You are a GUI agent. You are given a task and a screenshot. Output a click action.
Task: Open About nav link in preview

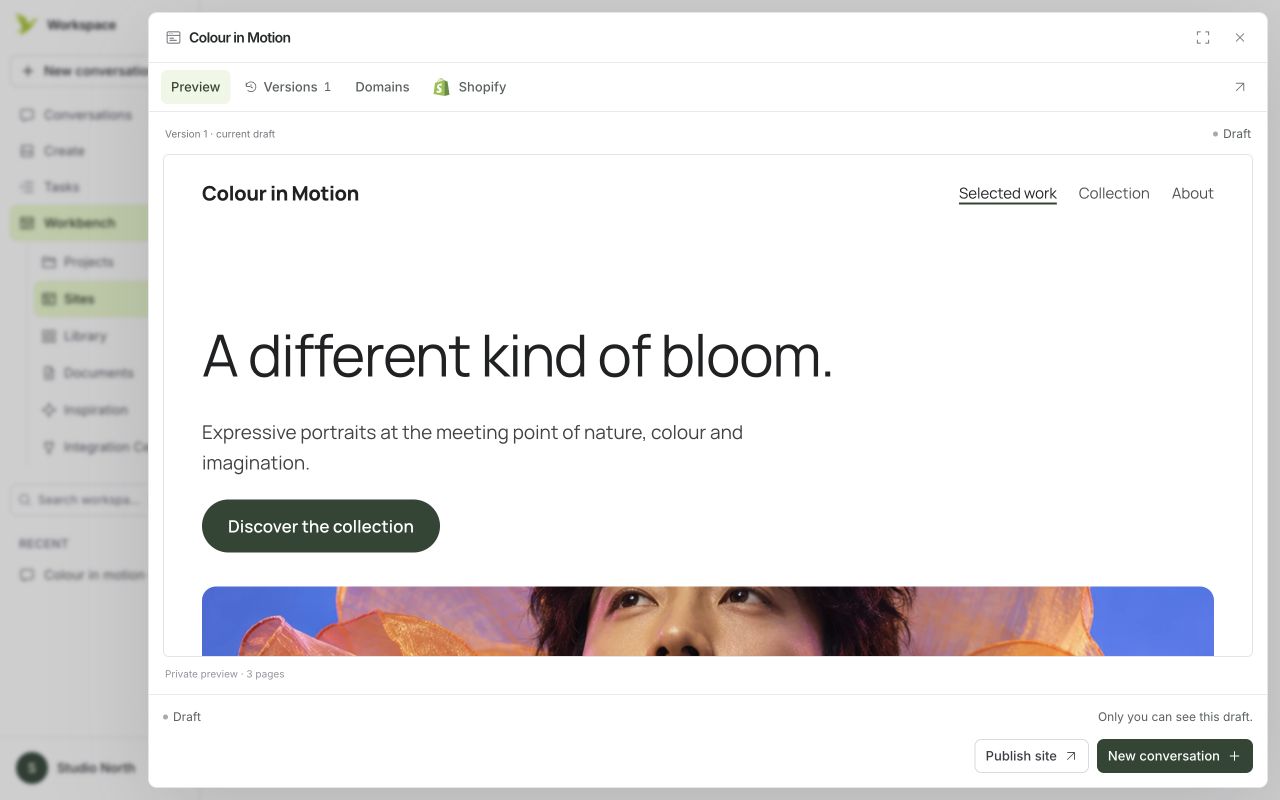[1193, 193]
